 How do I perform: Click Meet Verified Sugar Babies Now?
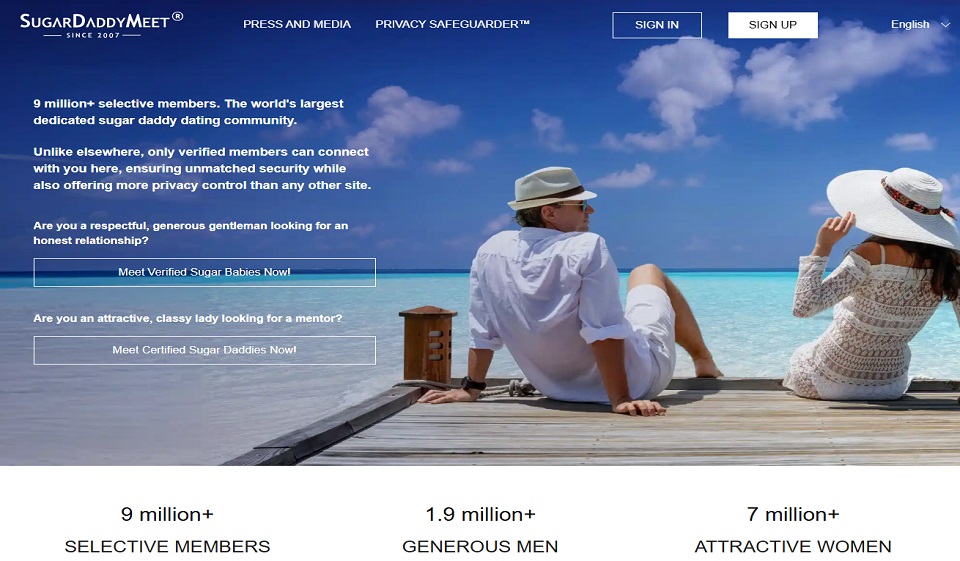click(x=204, y=273)
